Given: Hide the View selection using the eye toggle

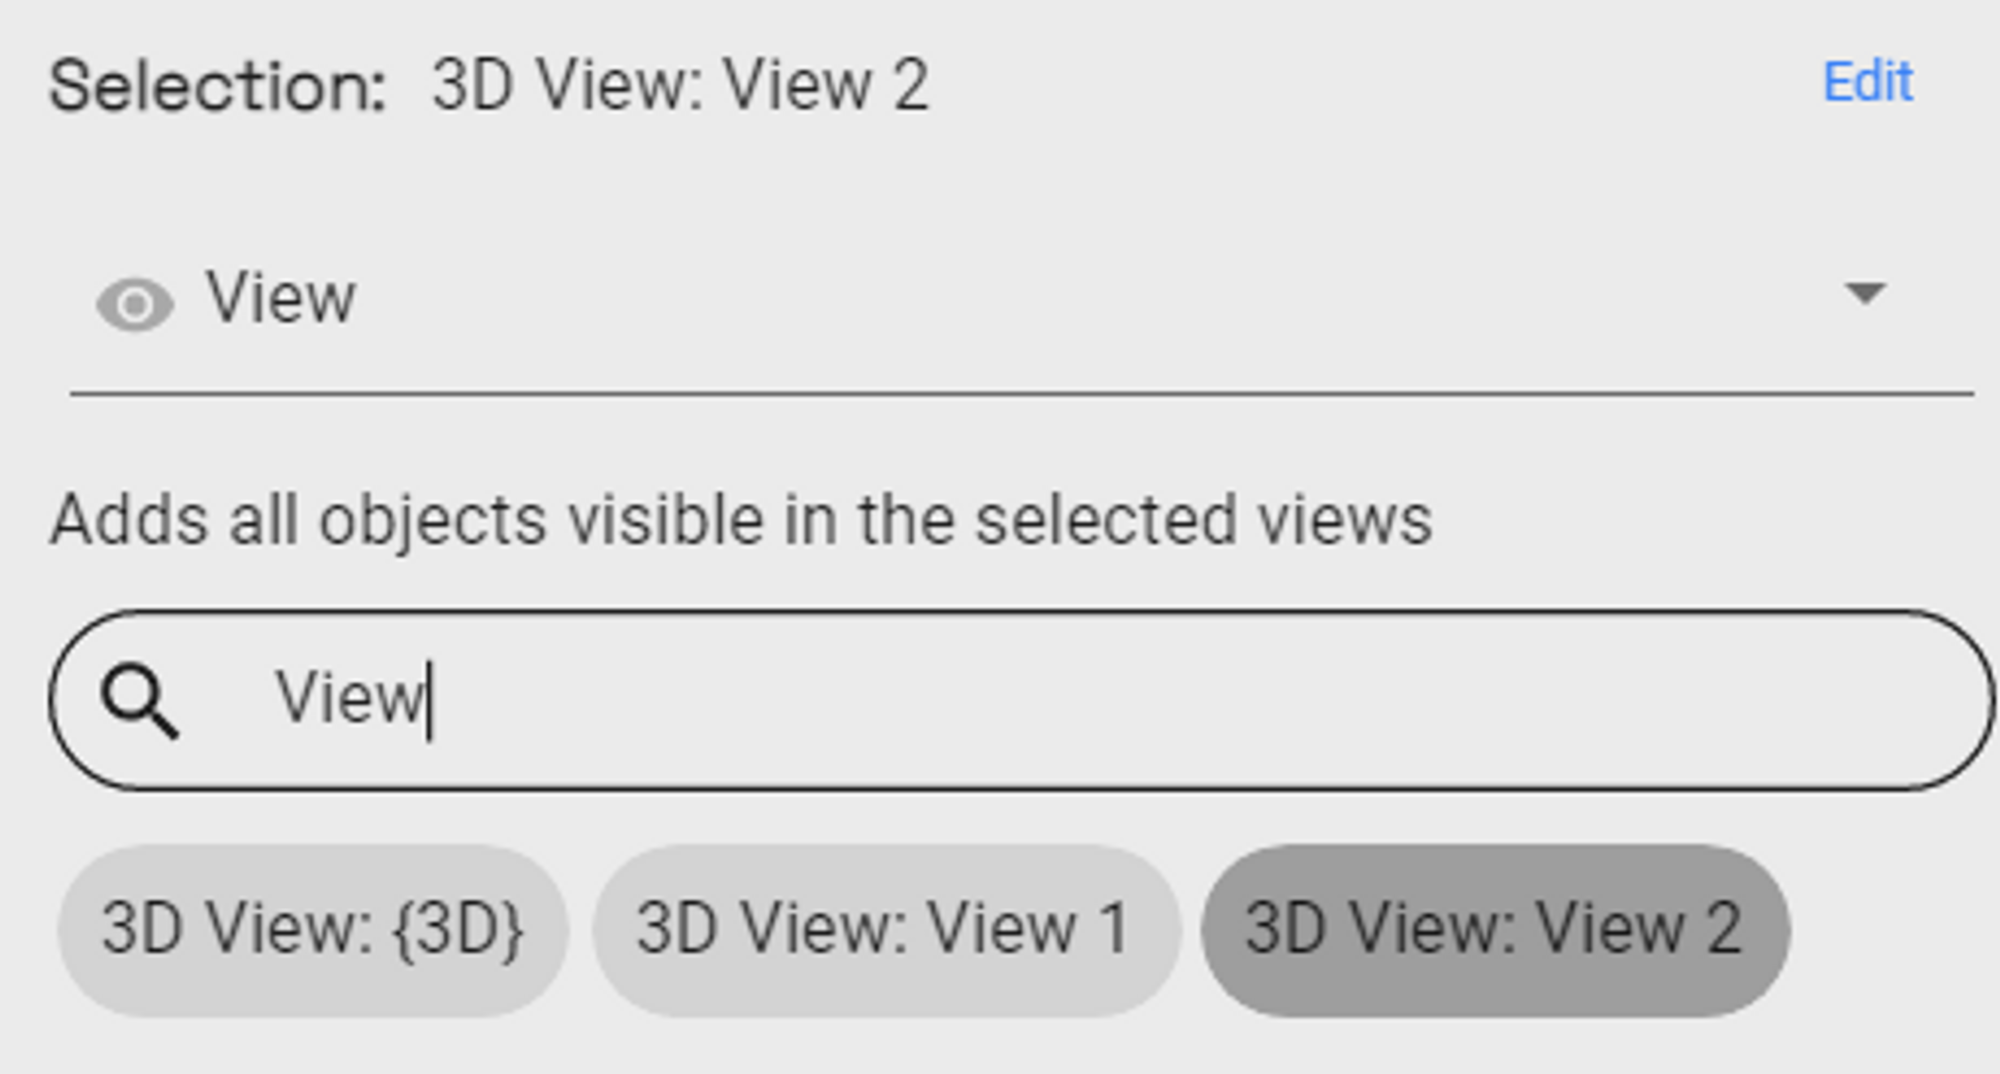Looking at the screenshot, I should click(137, 303).
